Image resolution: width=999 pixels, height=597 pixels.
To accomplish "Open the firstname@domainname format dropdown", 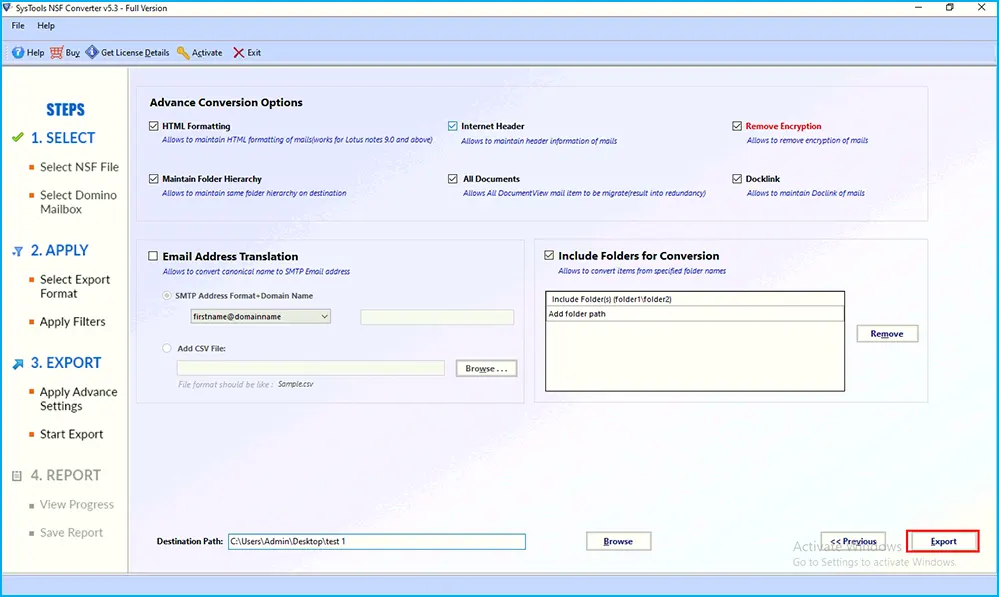I will click(261, 317).
